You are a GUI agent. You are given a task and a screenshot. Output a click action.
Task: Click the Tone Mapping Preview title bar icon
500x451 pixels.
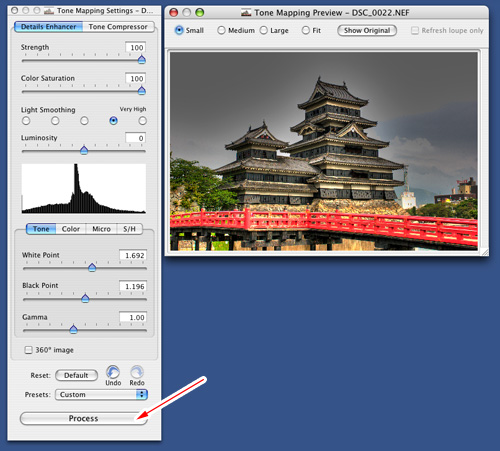(x=246, y=13)
